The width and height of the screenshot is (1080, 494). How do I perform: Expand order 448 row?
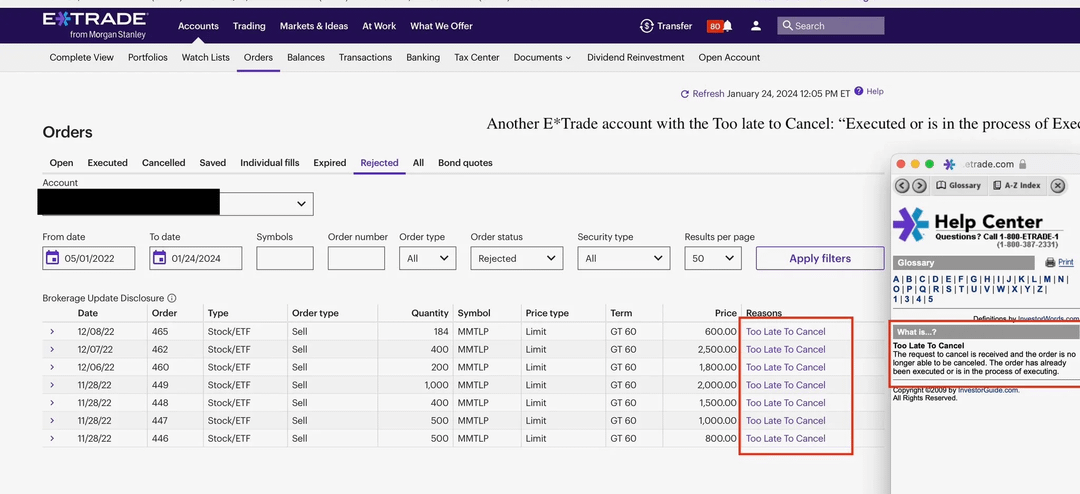tap(52, 403)
